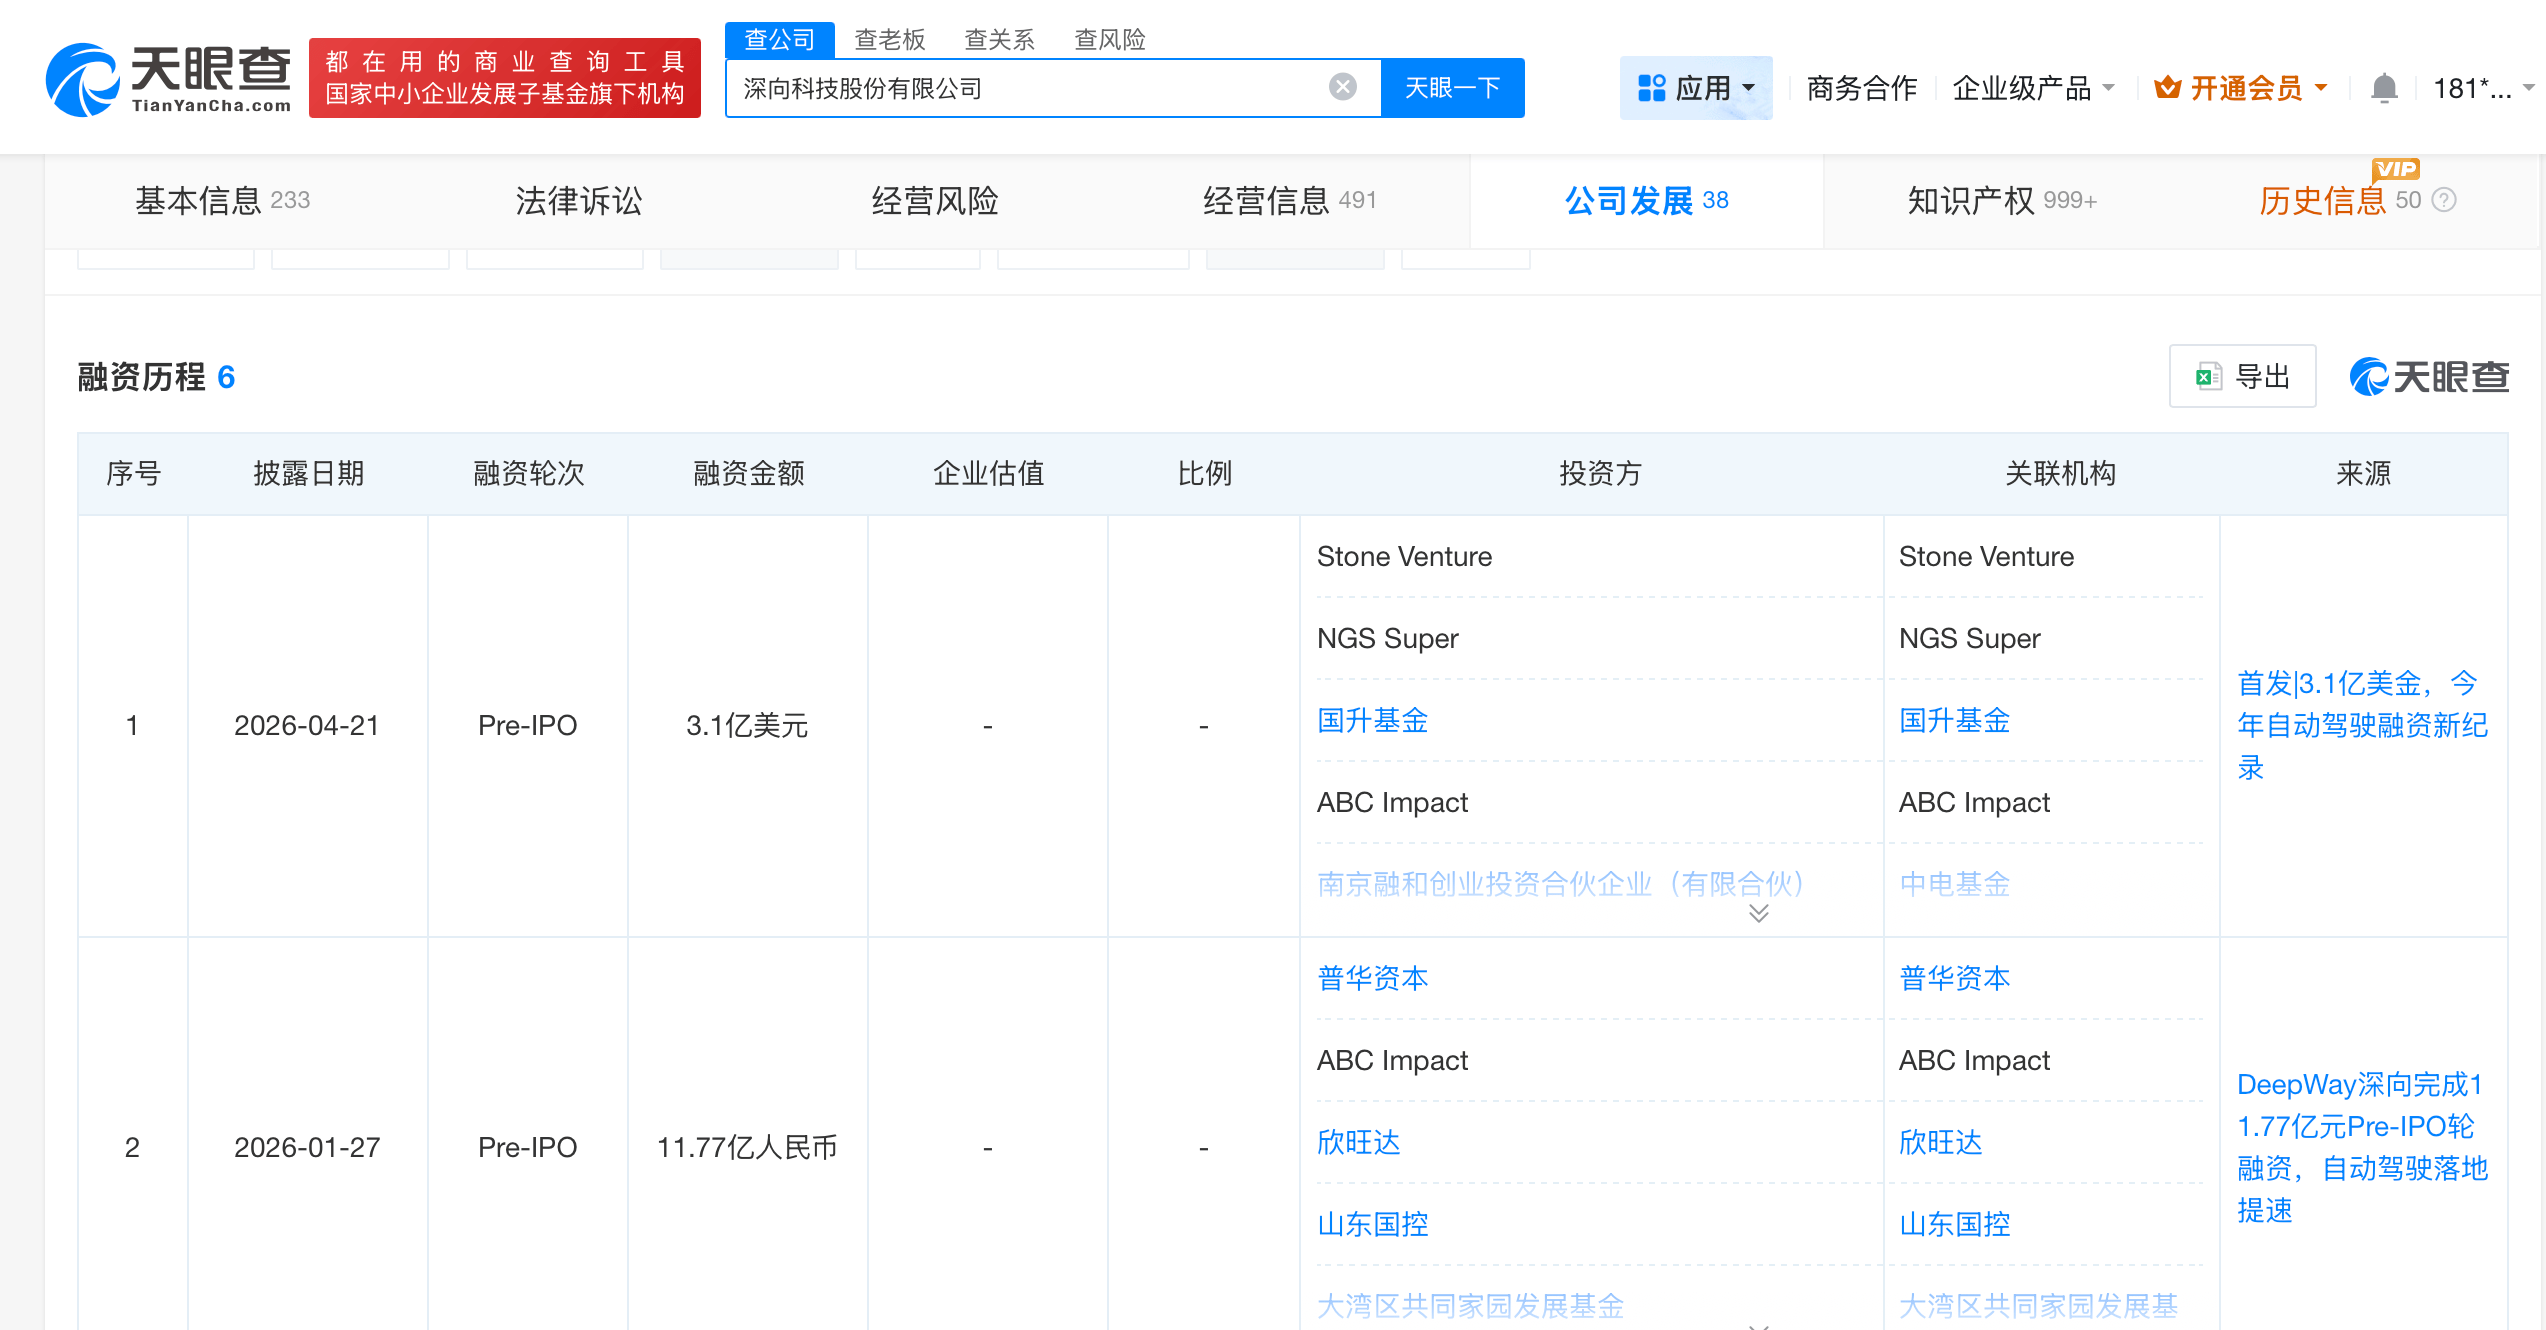Open the 知识产权 tab
The image size is (2546, 1330).
tap(2002, 200)
